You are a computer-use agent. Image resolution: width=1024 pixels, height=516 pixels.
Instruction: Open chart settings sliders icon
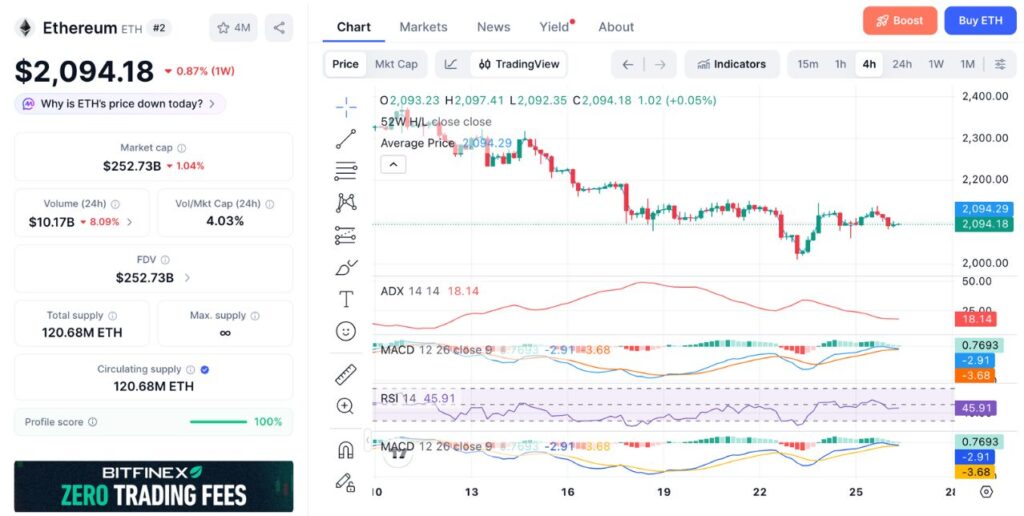pyautogui.click(x=1000, y=64)
